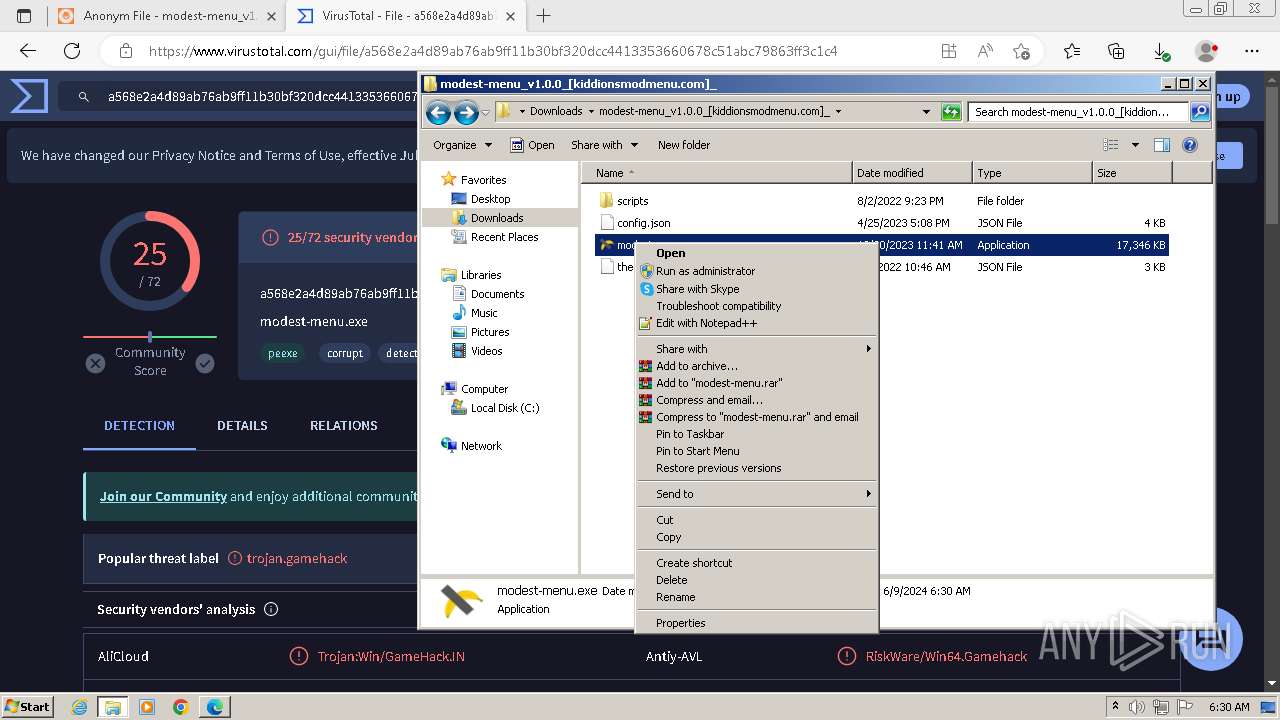This screenshot has width=1280, height=720.
Task: Open Edge settings three-dot menu
Action: tap(1252, 51)
